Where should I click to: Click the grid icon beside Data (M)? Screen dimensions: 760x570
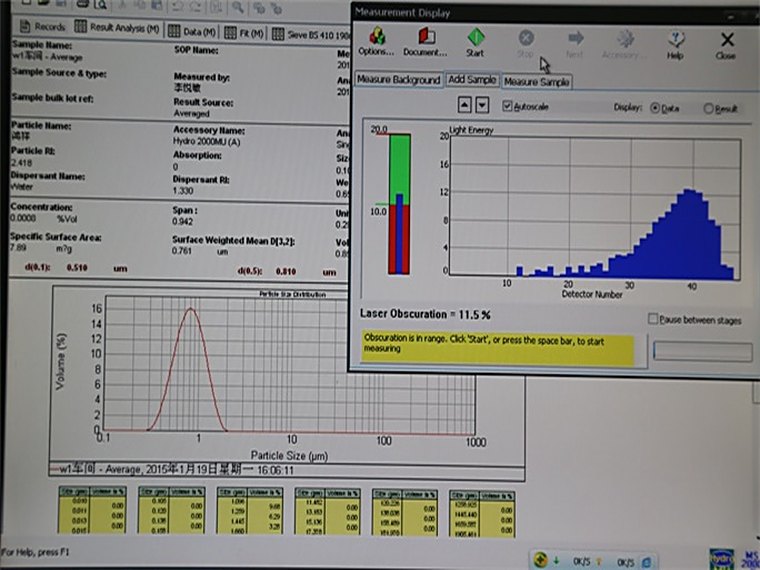[x=174, y=31]
